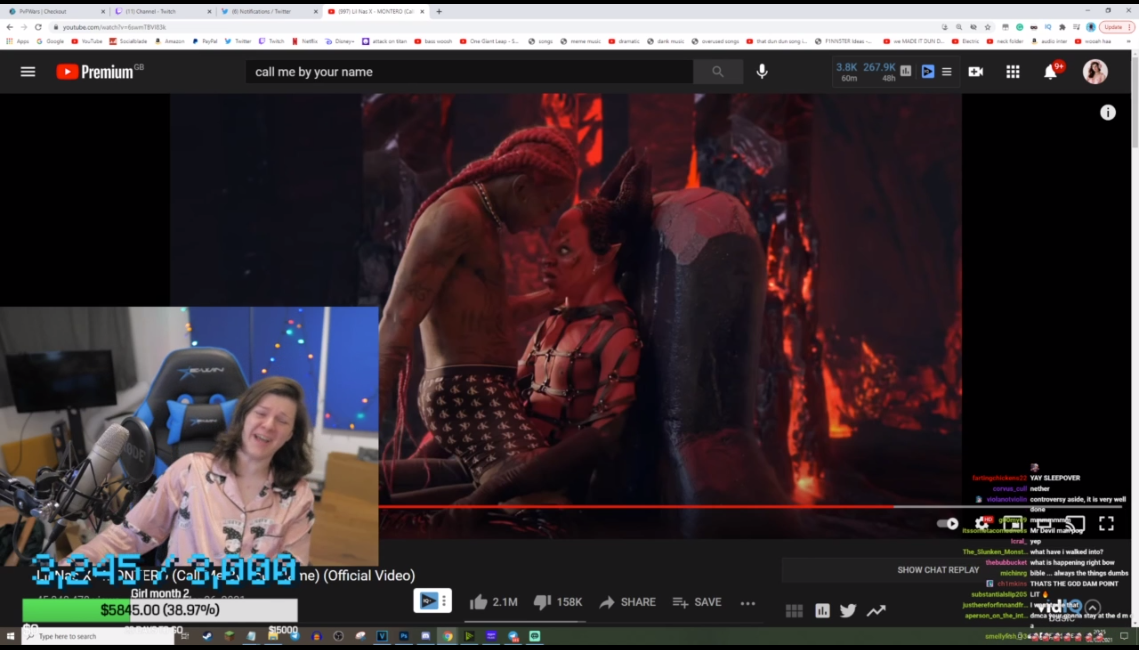Show chat replay
1139x650 pixels.
click(938, 569)
